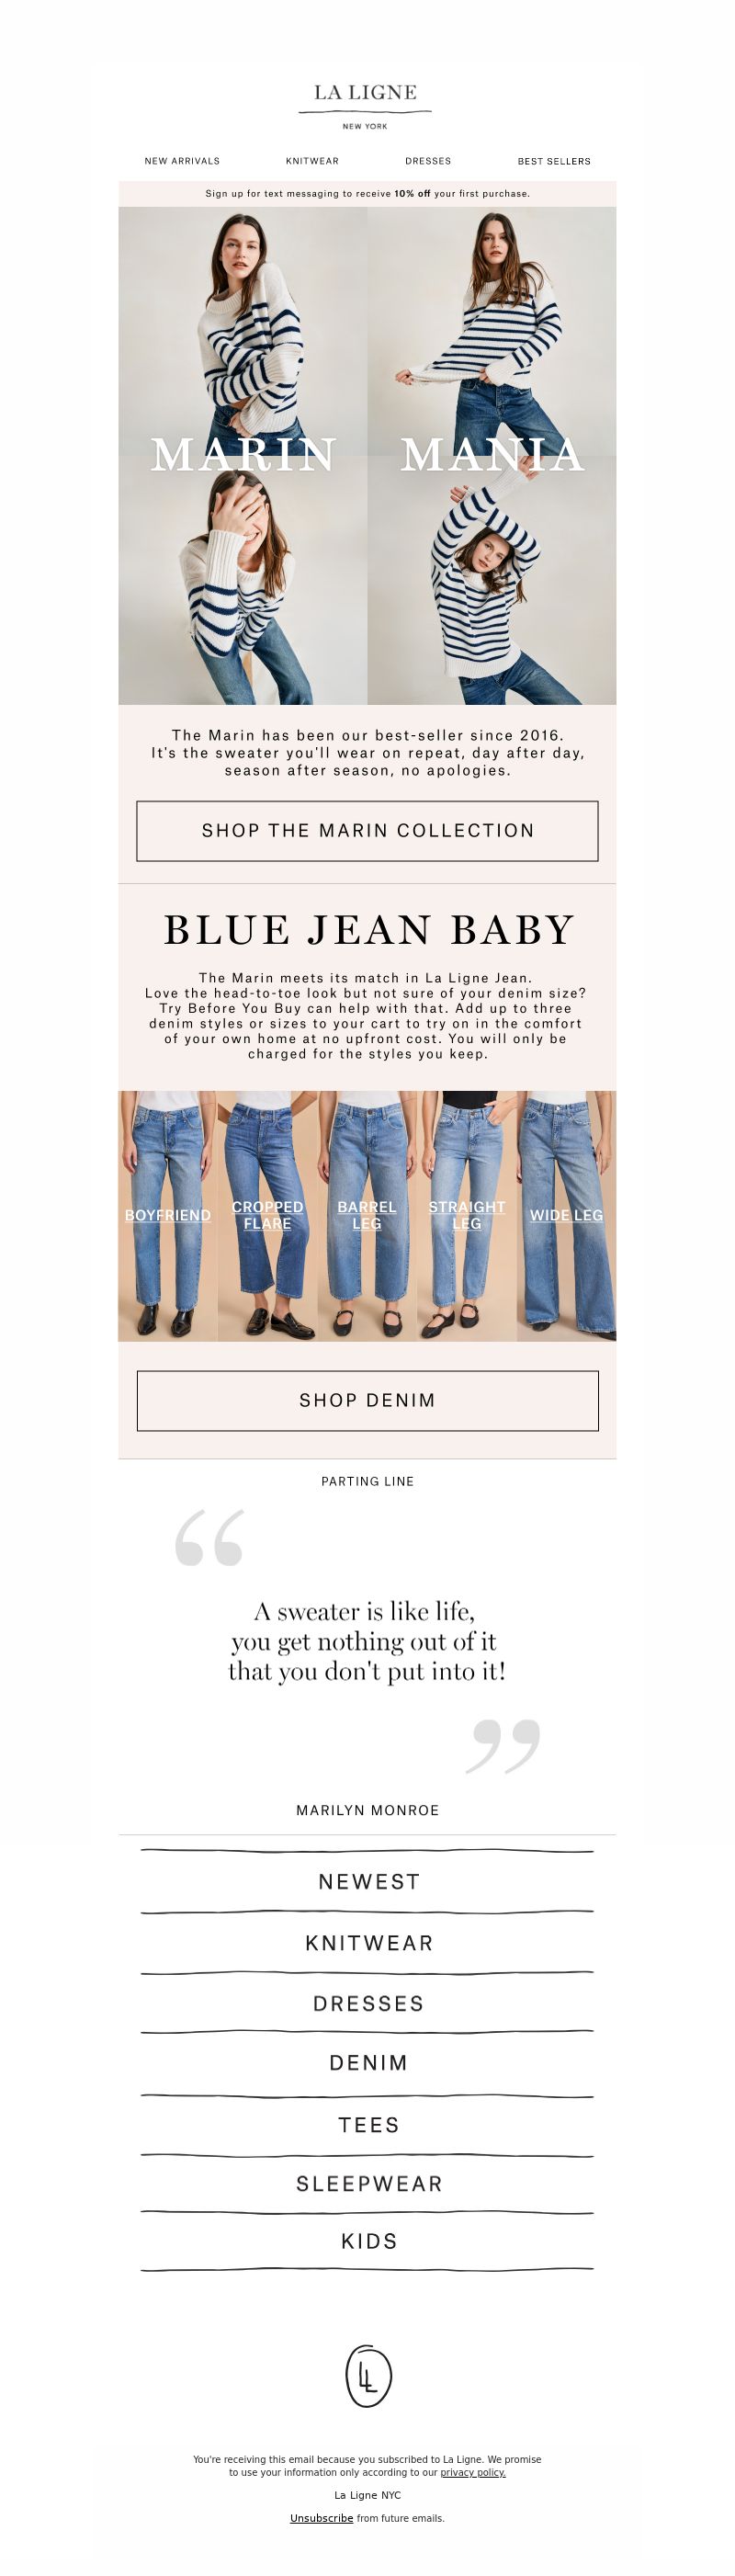Select the Straight Leg jeans image
This screenshot has height=2576, width=735.
tap(466, 1216)
